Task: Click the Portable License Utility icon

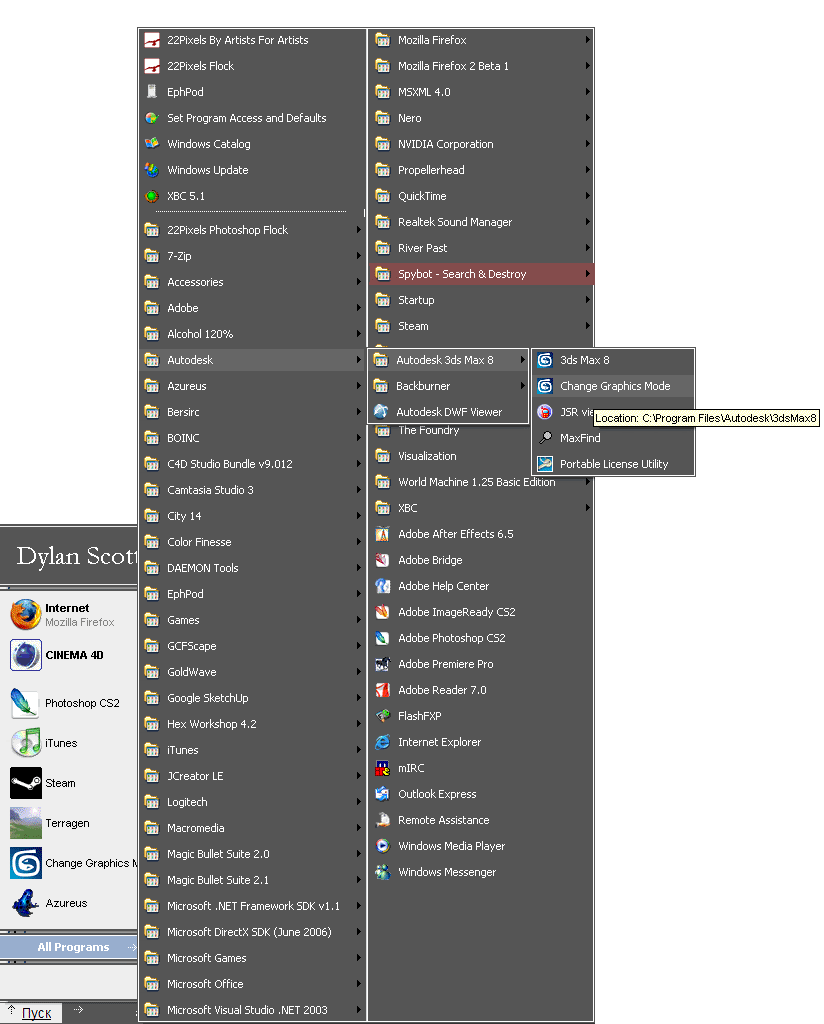Action: pos(545,464)
